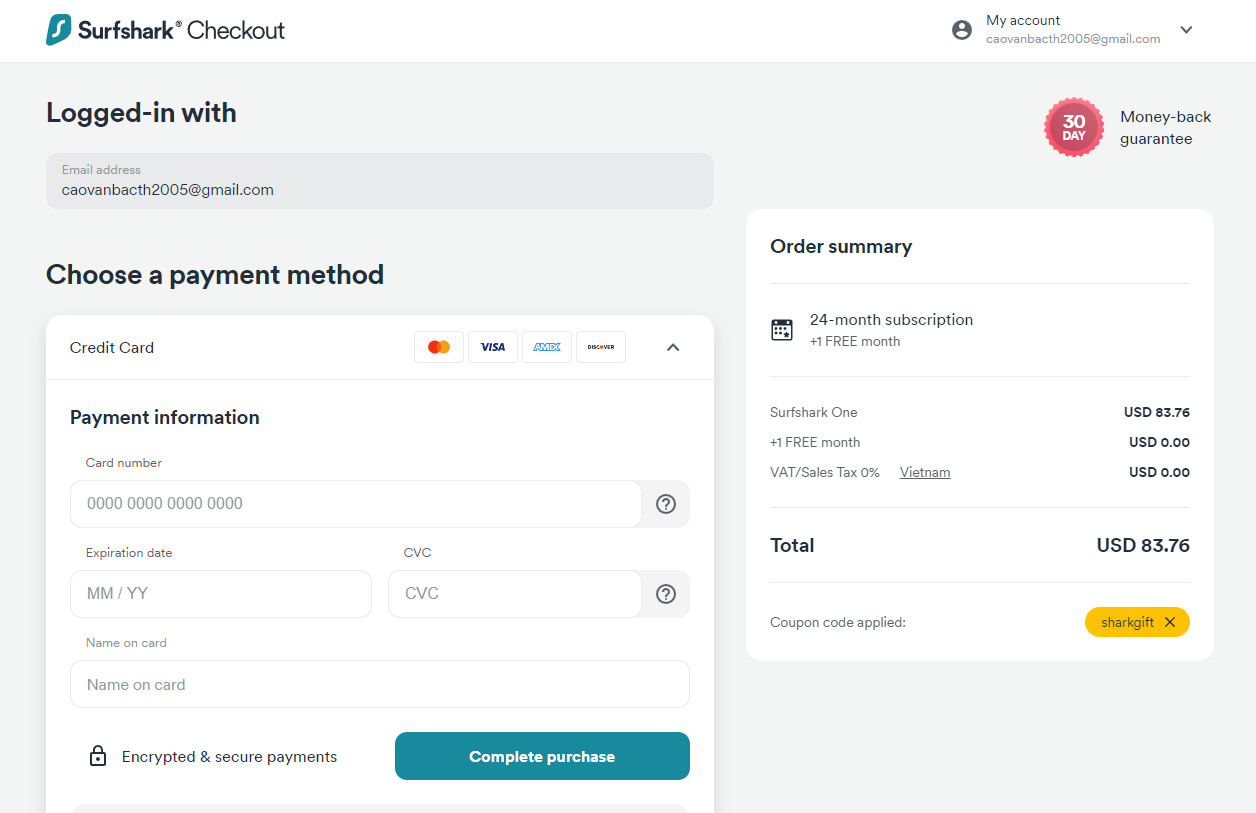Click the Surfshark One label

coord(814,412)
